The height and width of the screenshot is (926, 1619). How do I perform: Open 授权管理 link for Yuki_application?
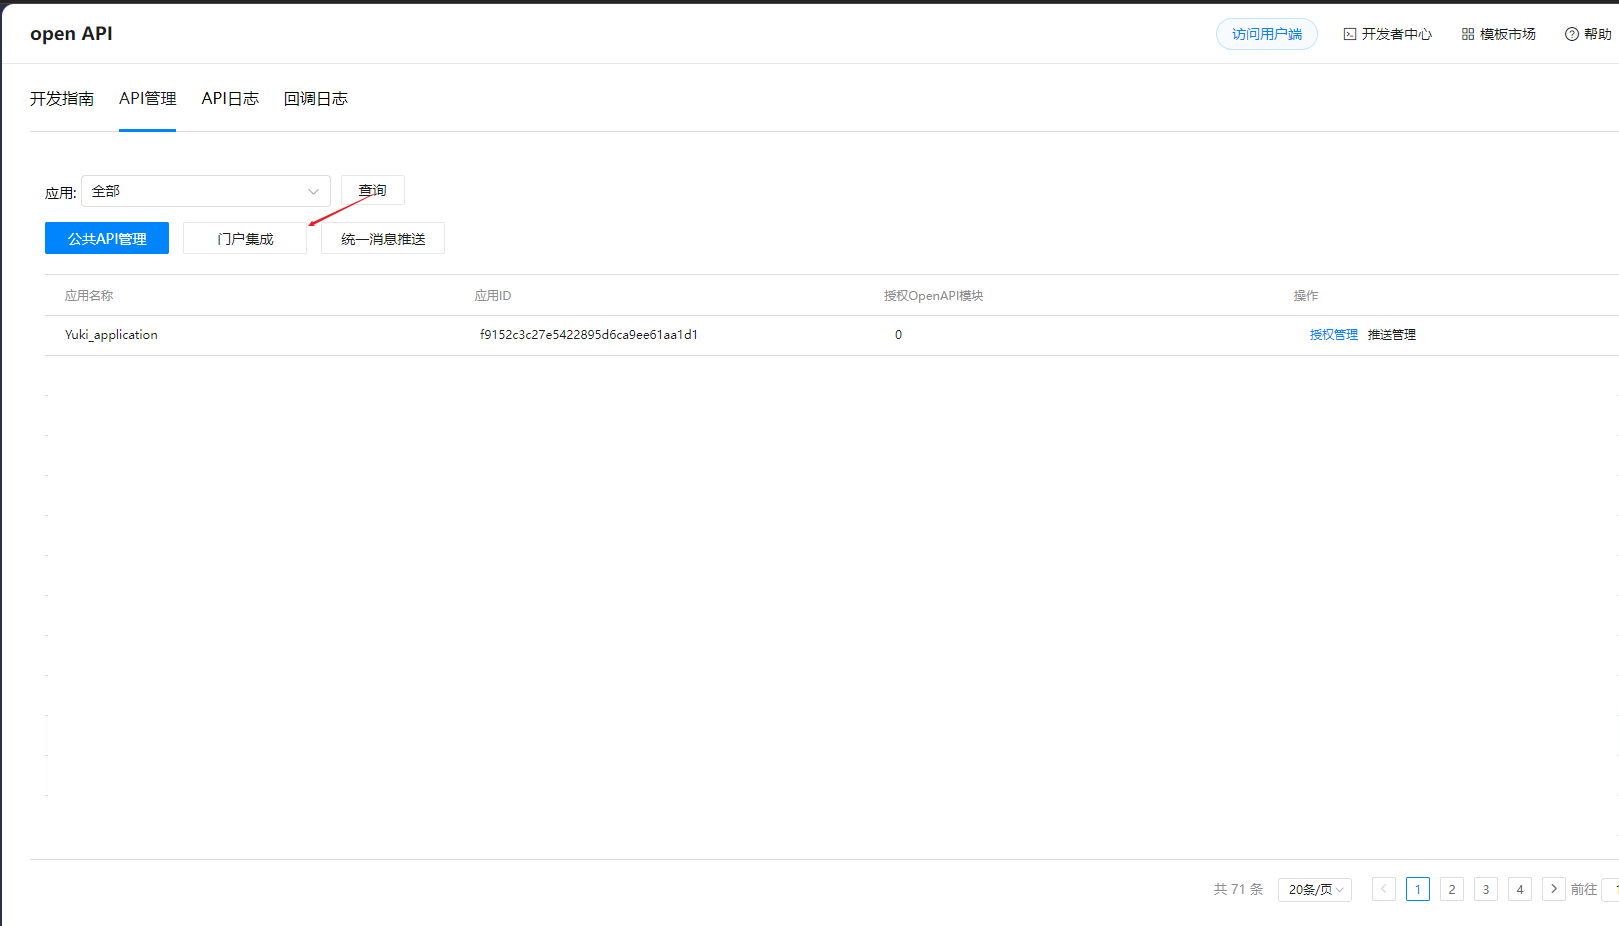[x=1333, y=335]
